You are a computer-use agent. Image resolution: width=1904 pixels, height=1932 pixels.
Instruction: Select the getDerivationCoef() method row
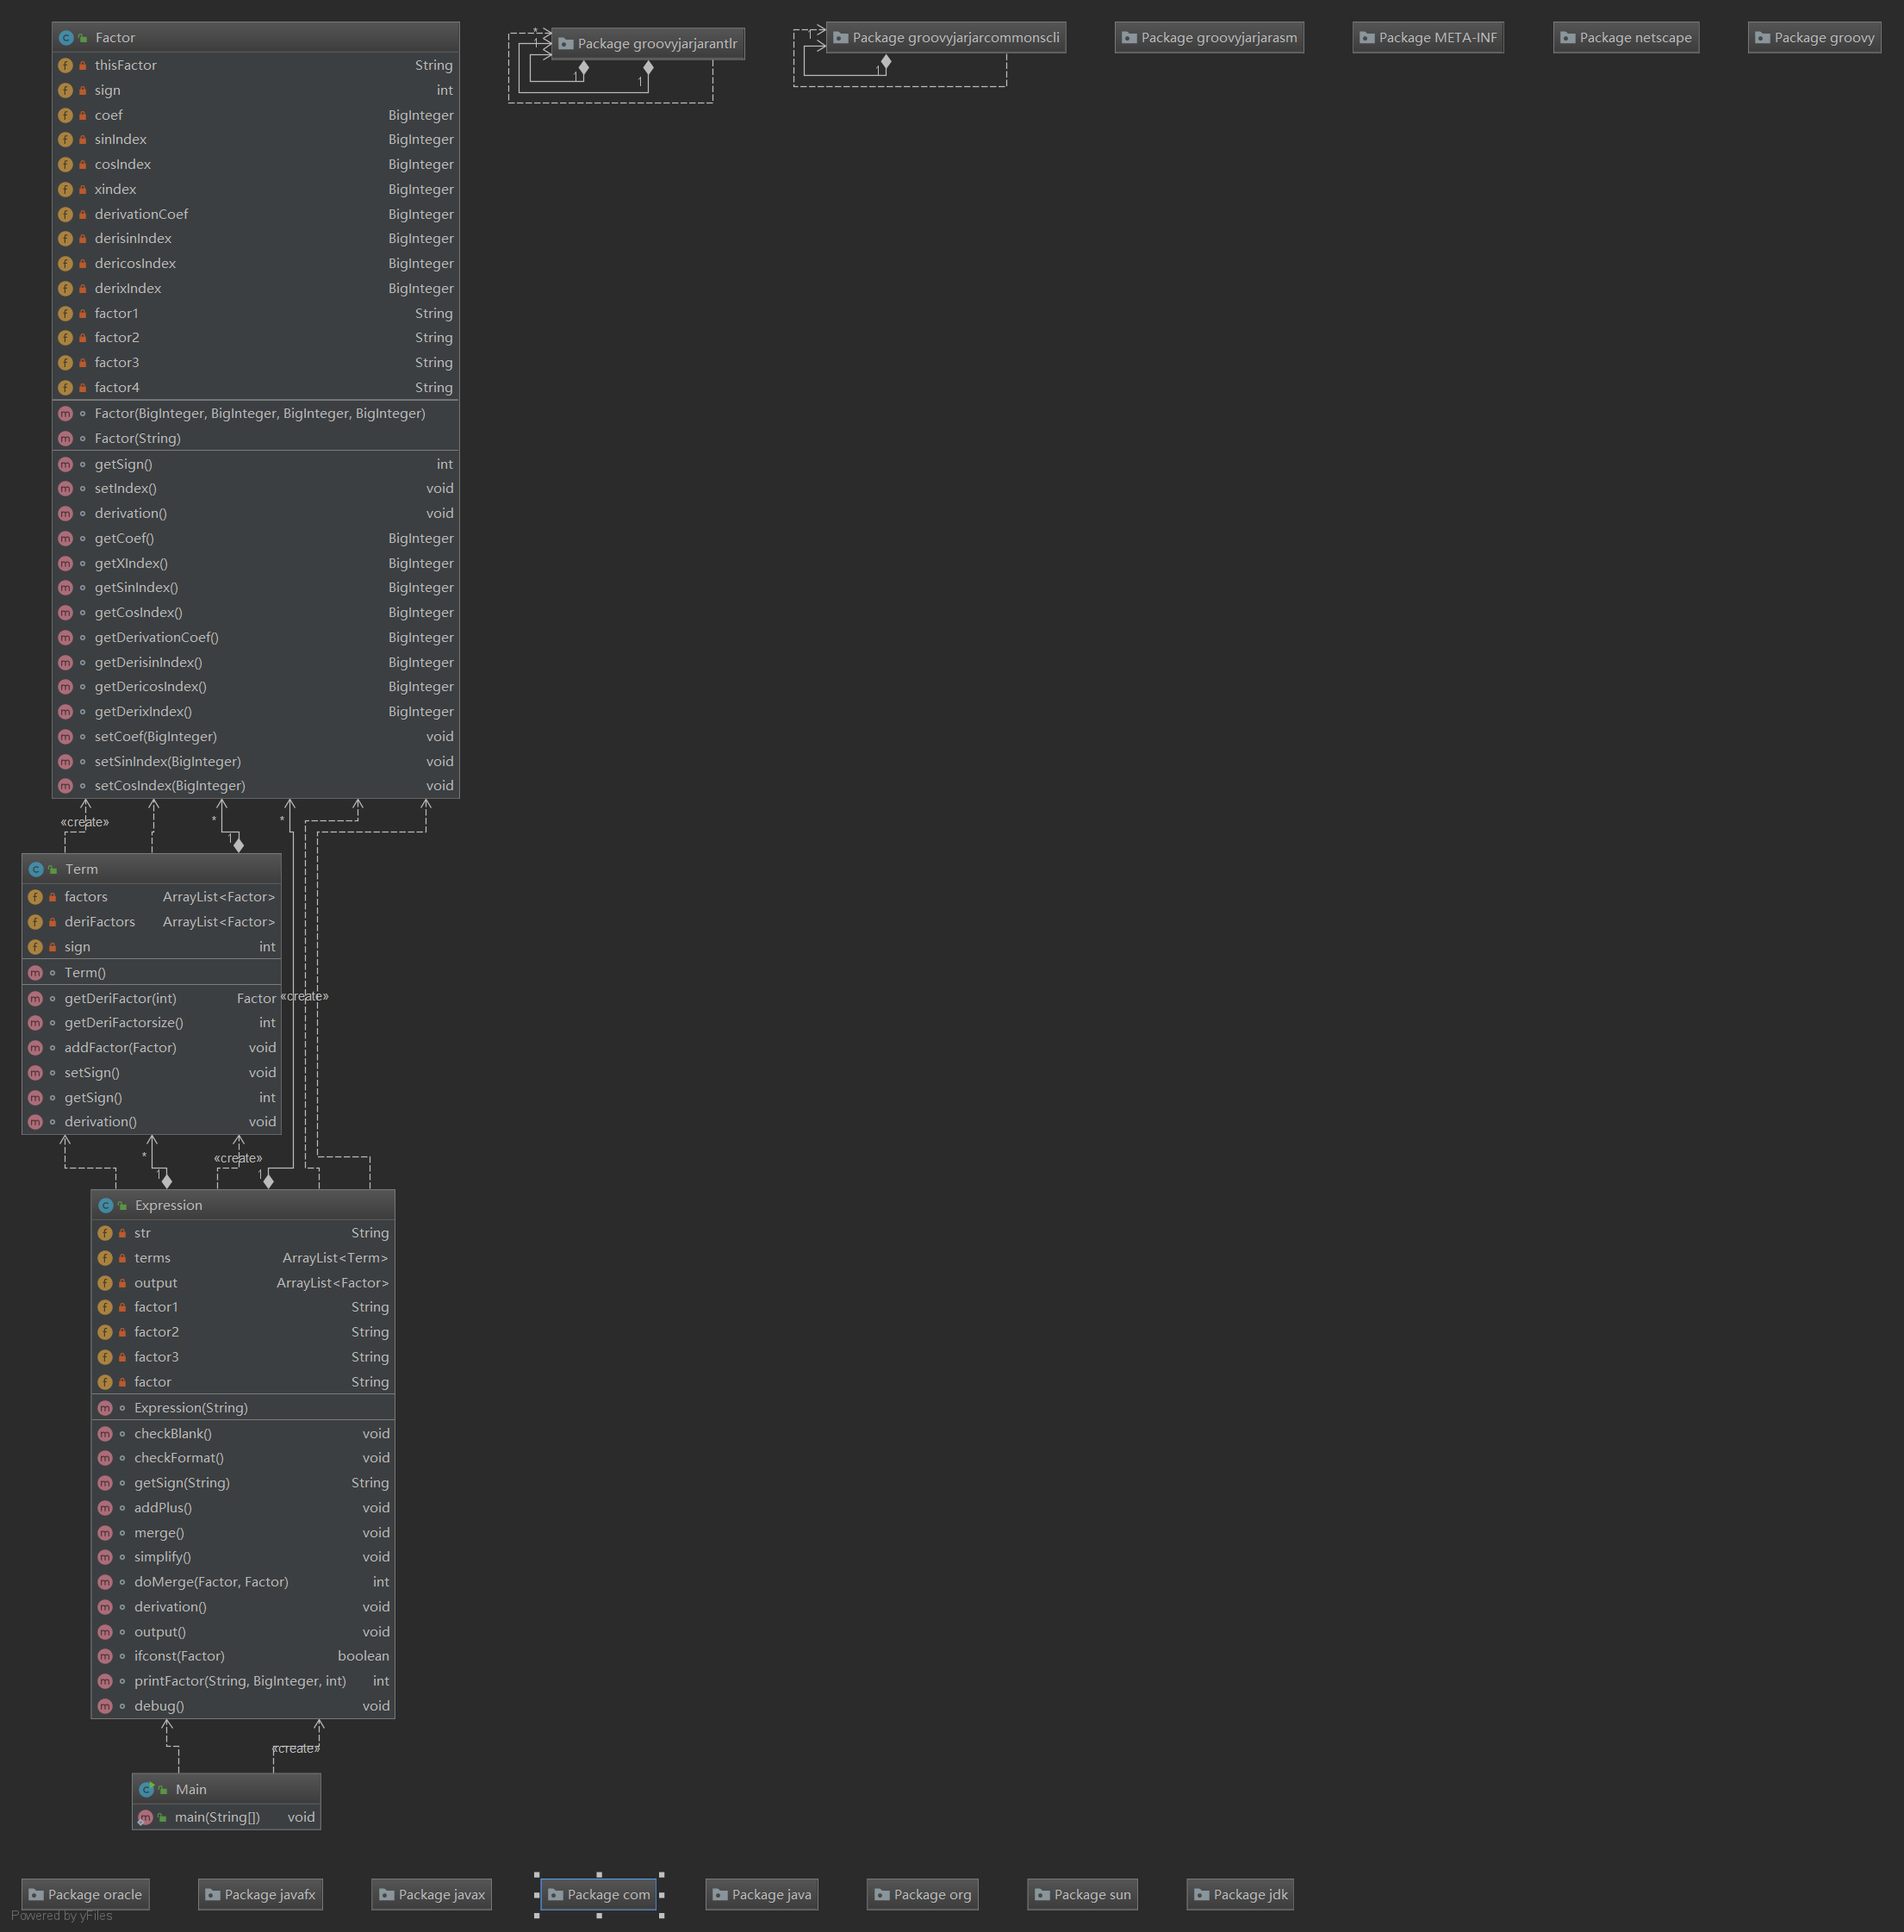(x=156, y=638)
